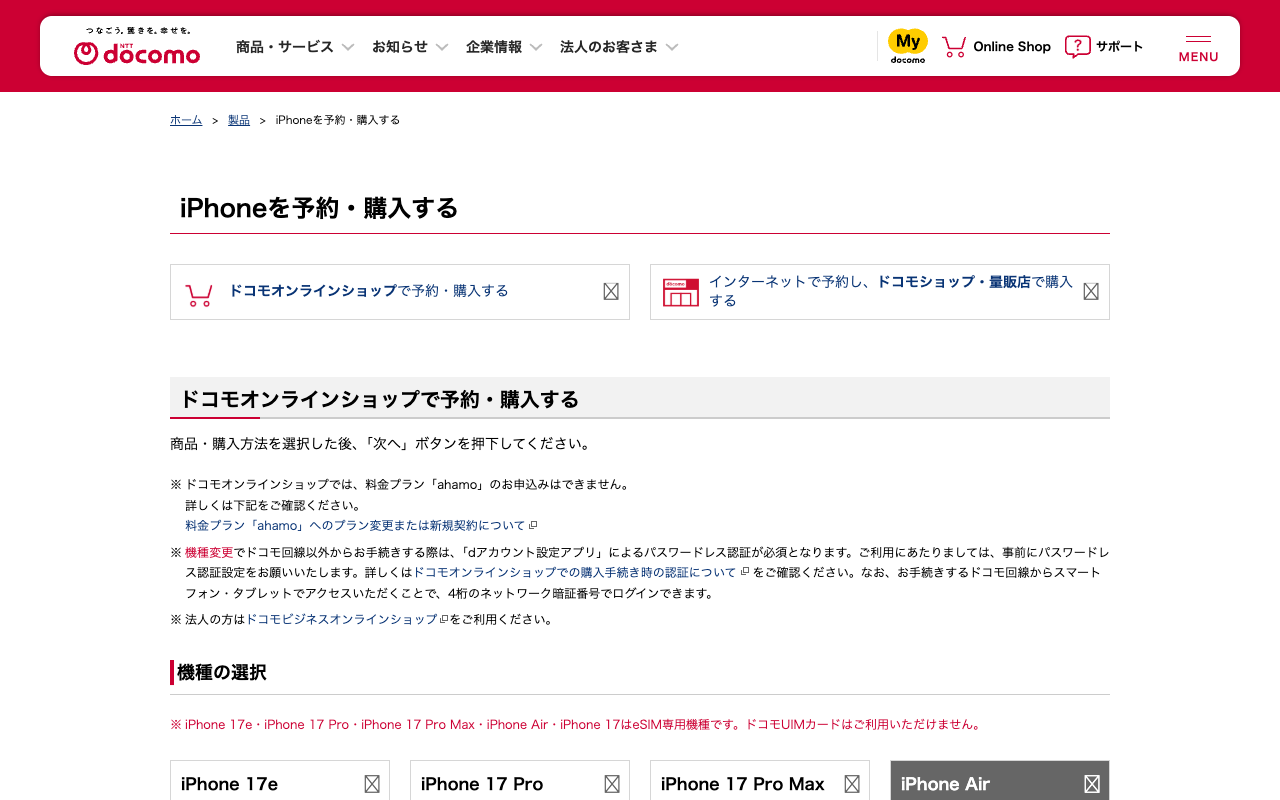Click the red 機種変更 text
The width and height of the screenshot is (1280, 800).
tap(209, 552)
